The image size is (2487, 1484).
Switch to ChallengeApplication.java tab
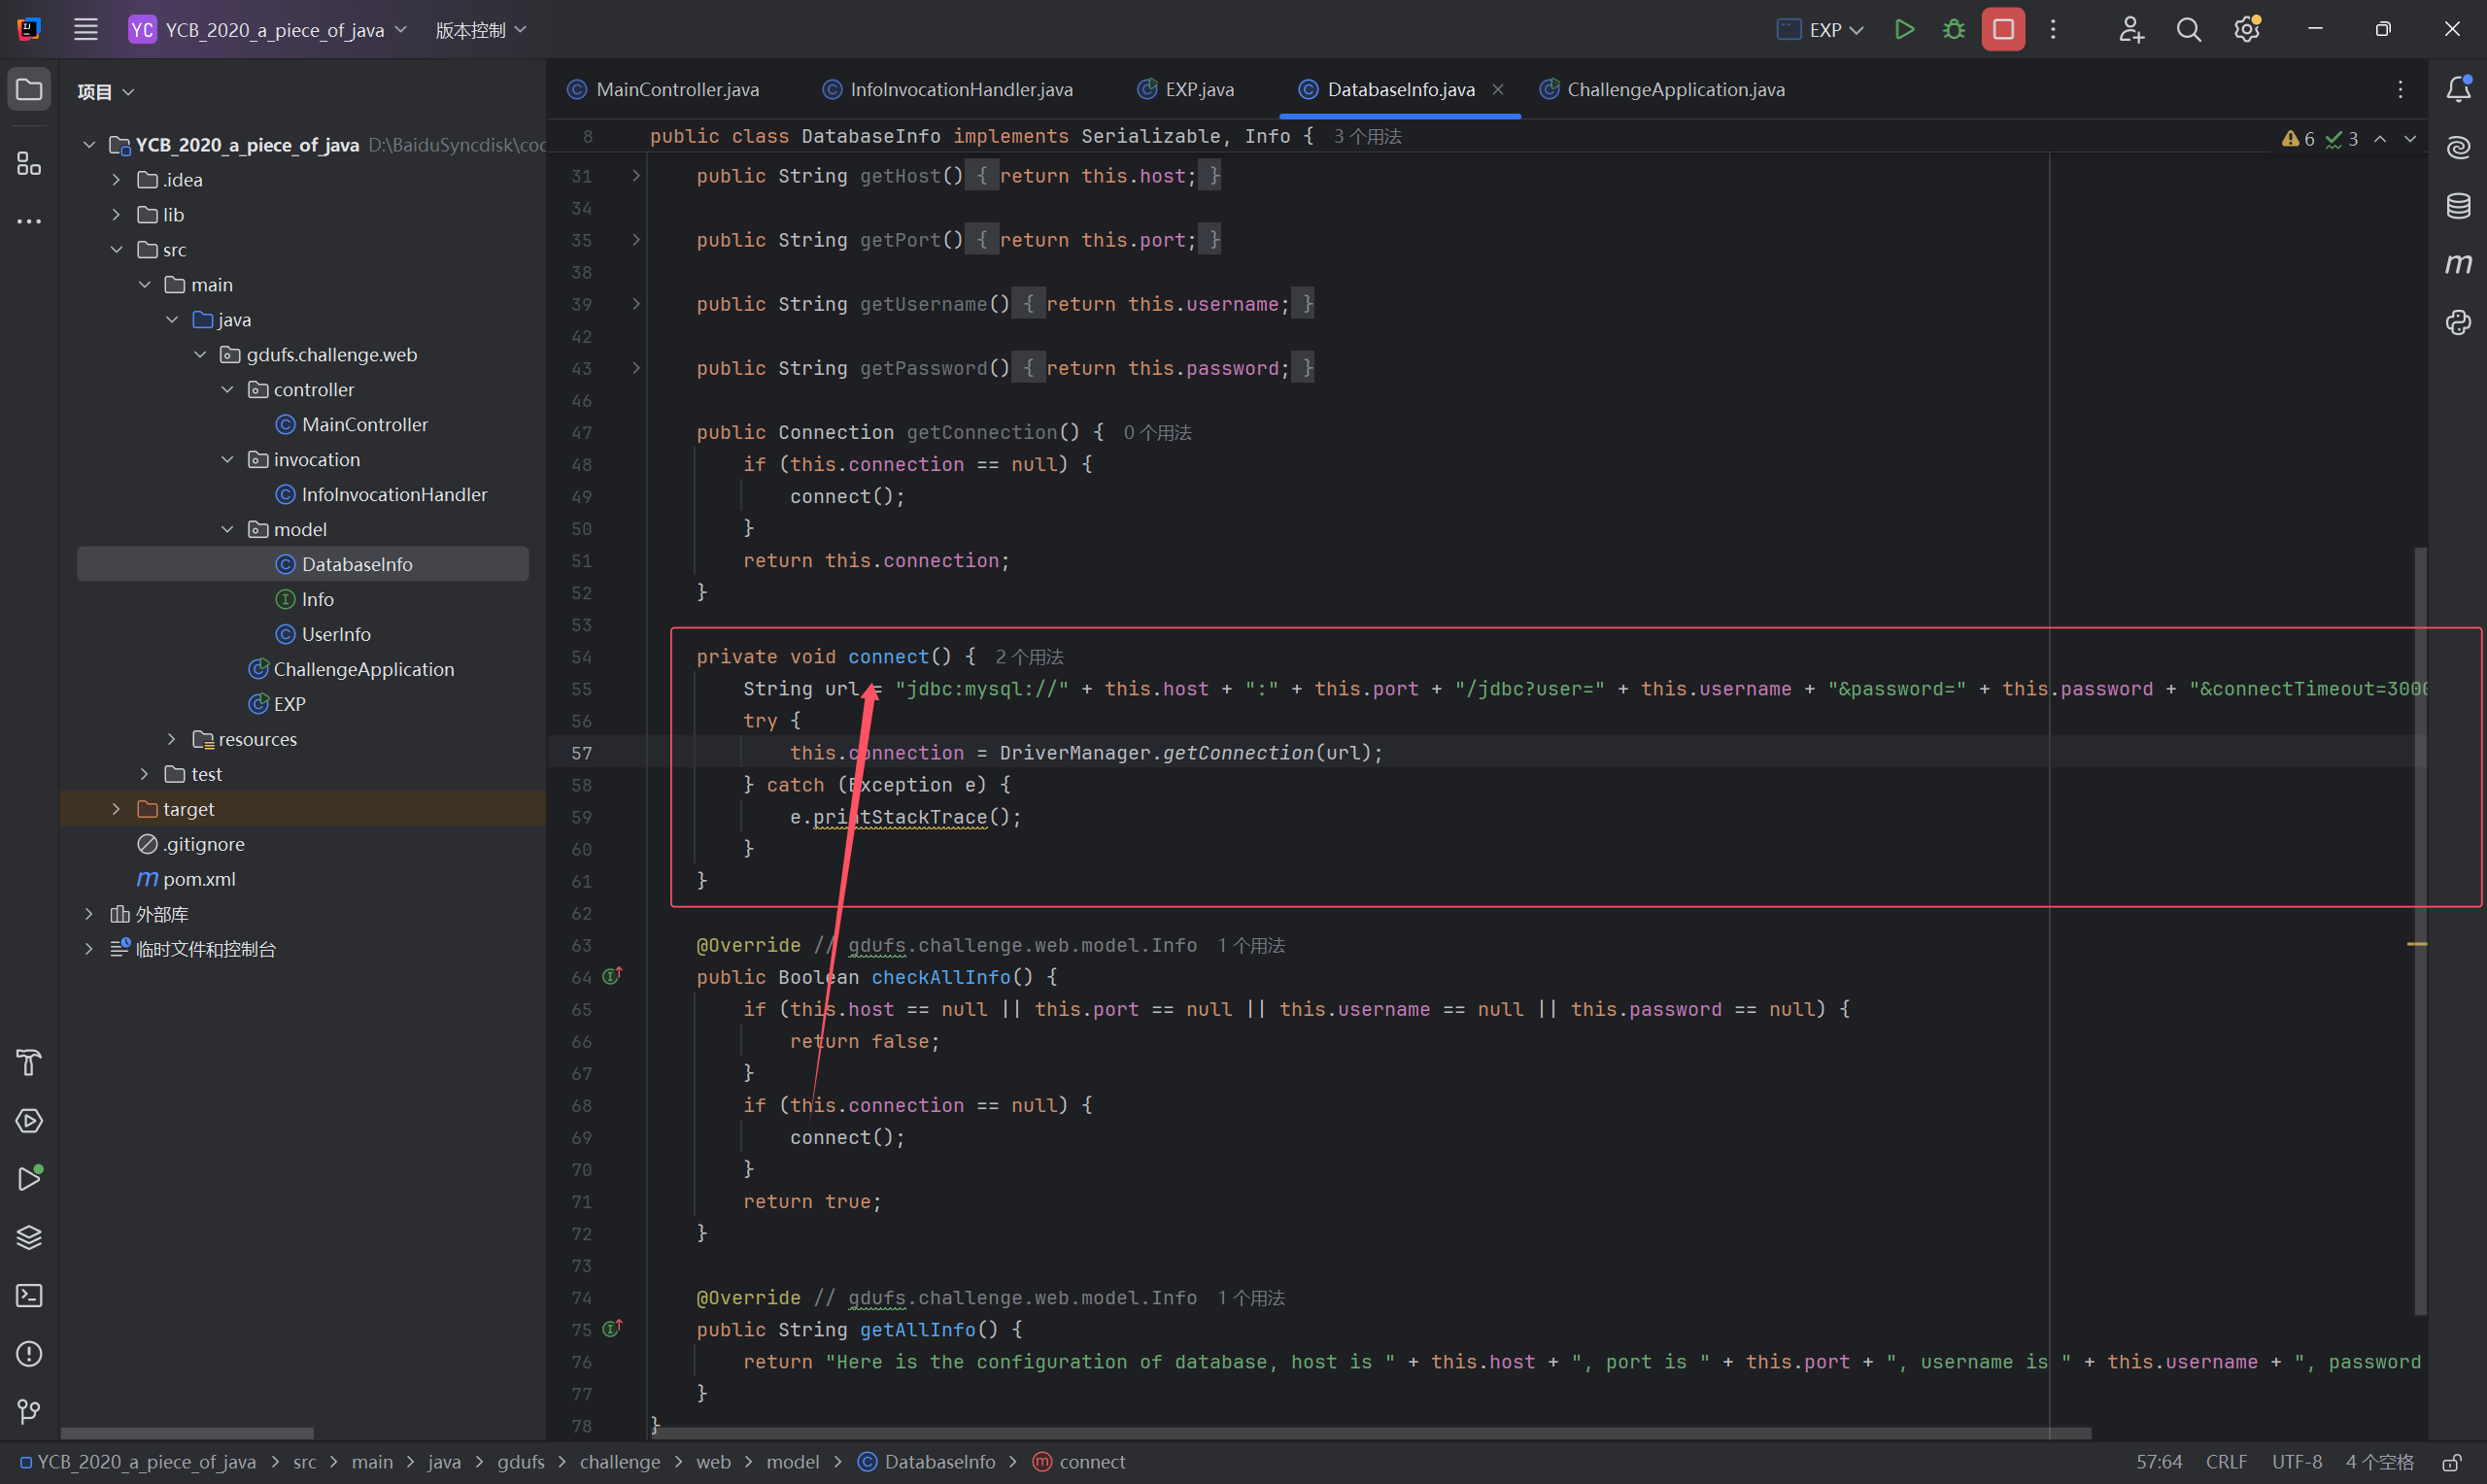tap(1663, 90)
